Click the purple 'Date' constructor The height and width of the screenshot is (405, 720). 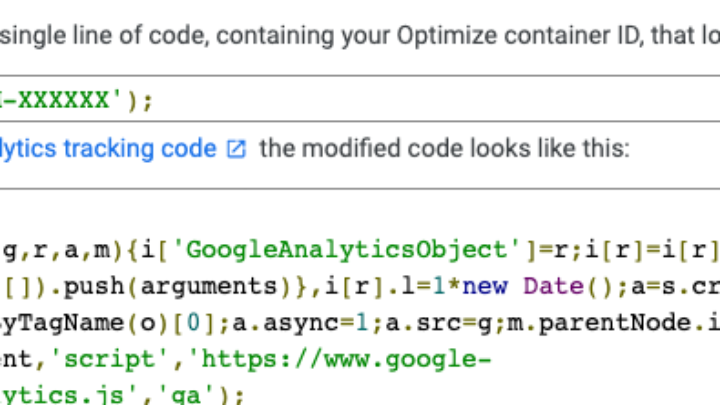tap(553, 287)
